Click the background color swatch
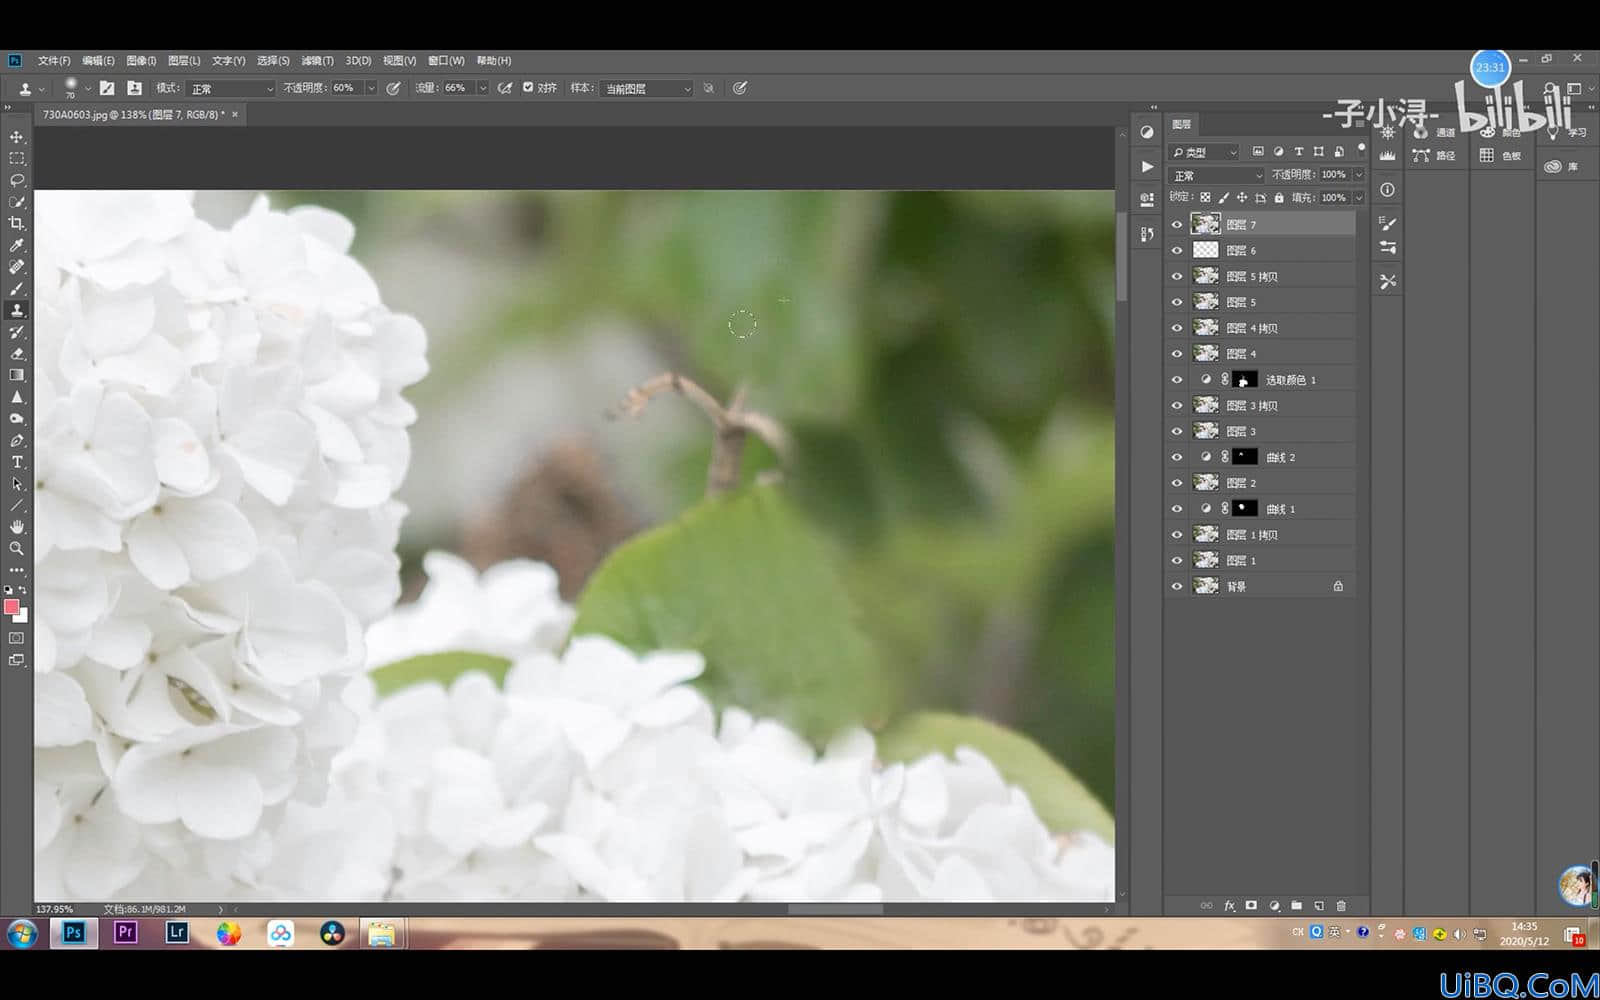The image size is (1600, 1000). pyautogui.click(x=23, y=617)
